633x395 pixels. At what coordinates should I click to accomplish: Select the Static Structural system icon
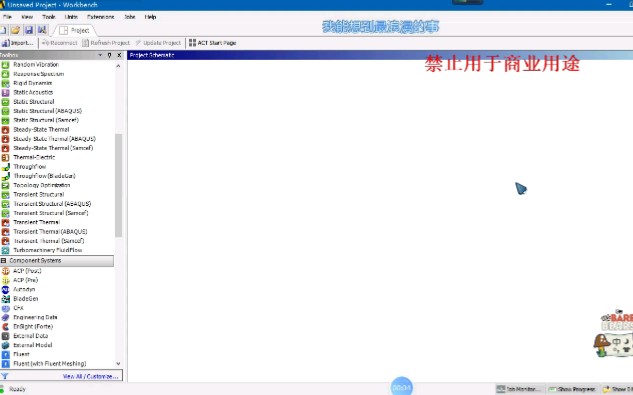point(5,102)
